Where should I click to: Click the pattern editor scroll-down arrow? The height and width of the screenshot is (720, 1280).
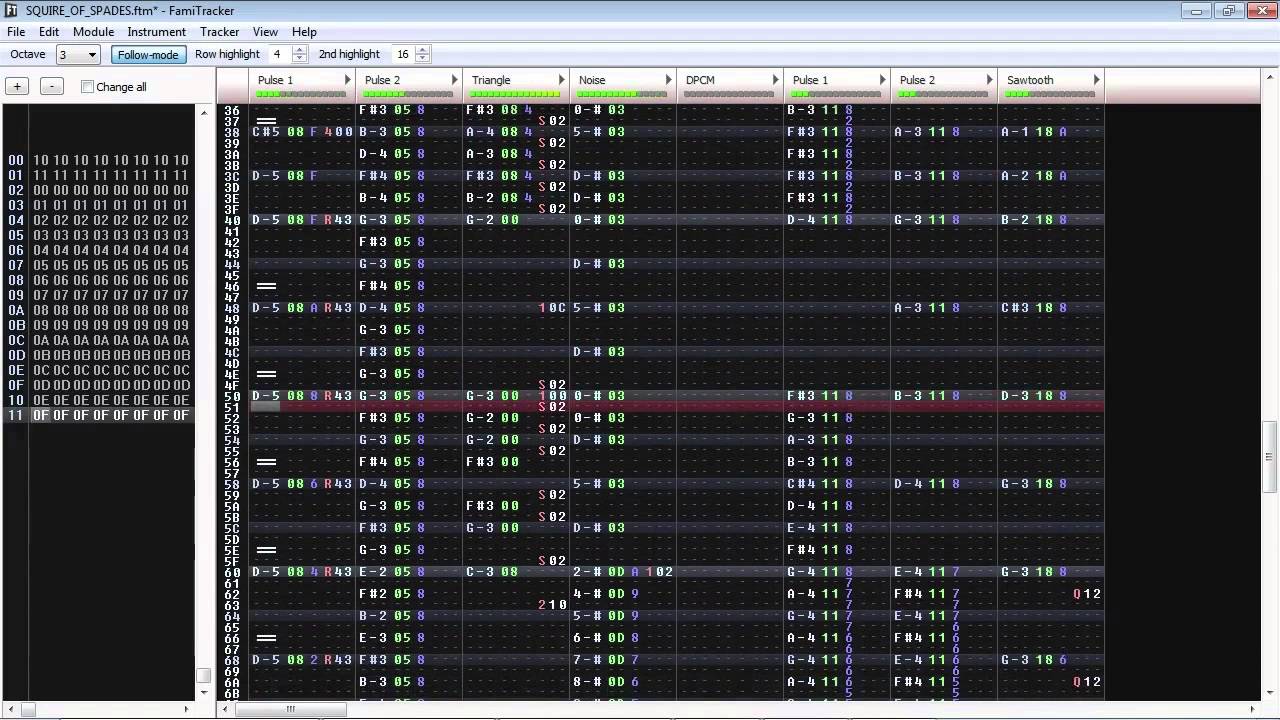pyautogui.click(x=1271, y=694)
